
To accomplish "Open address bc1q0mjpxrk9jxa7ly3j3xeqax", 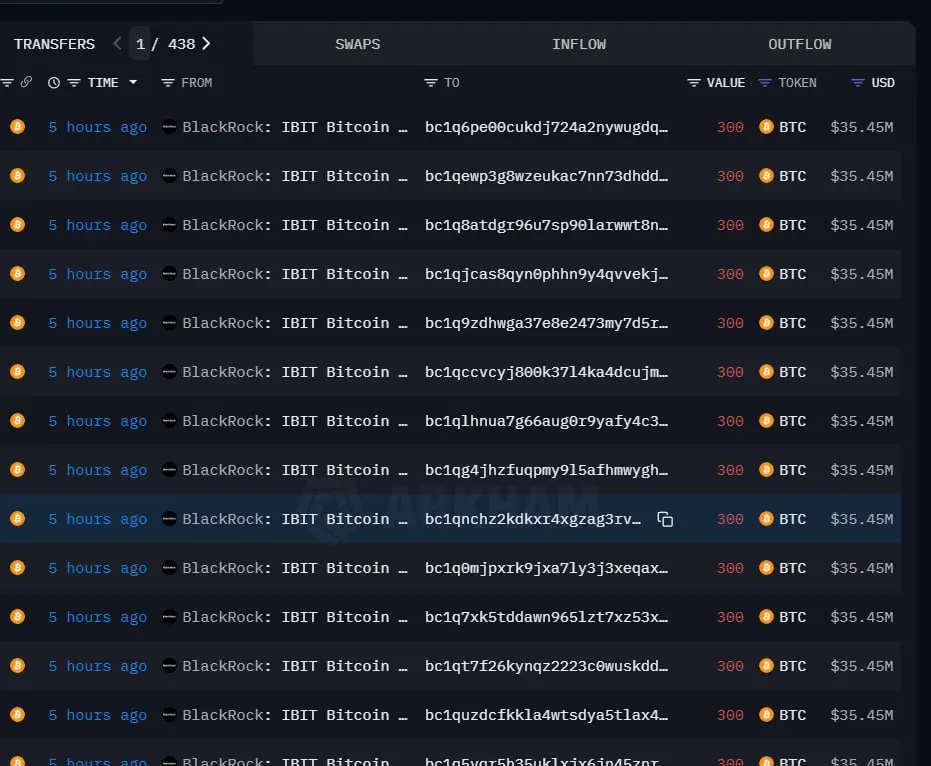I will click(x=546, y=568).
